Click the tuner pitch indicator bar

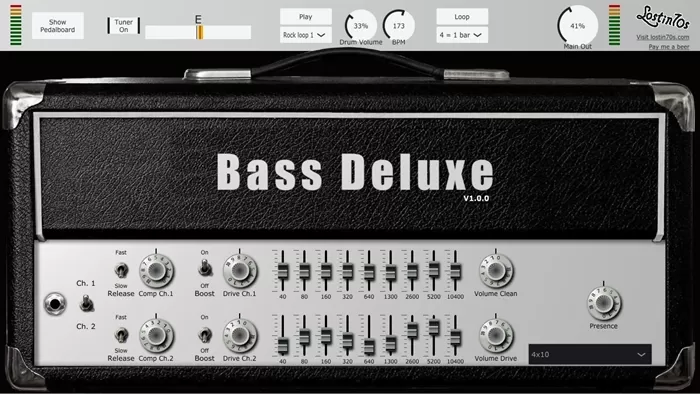tap(198, 32)
